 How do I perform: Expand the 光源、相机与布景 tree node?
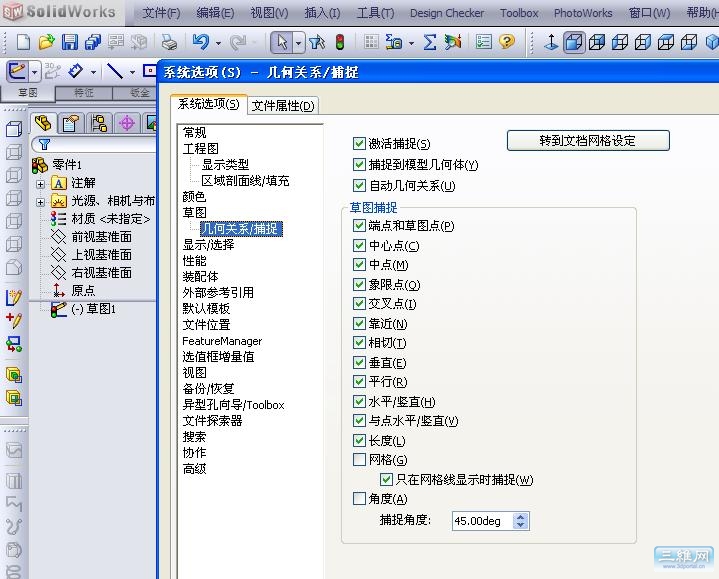(40, 202)
